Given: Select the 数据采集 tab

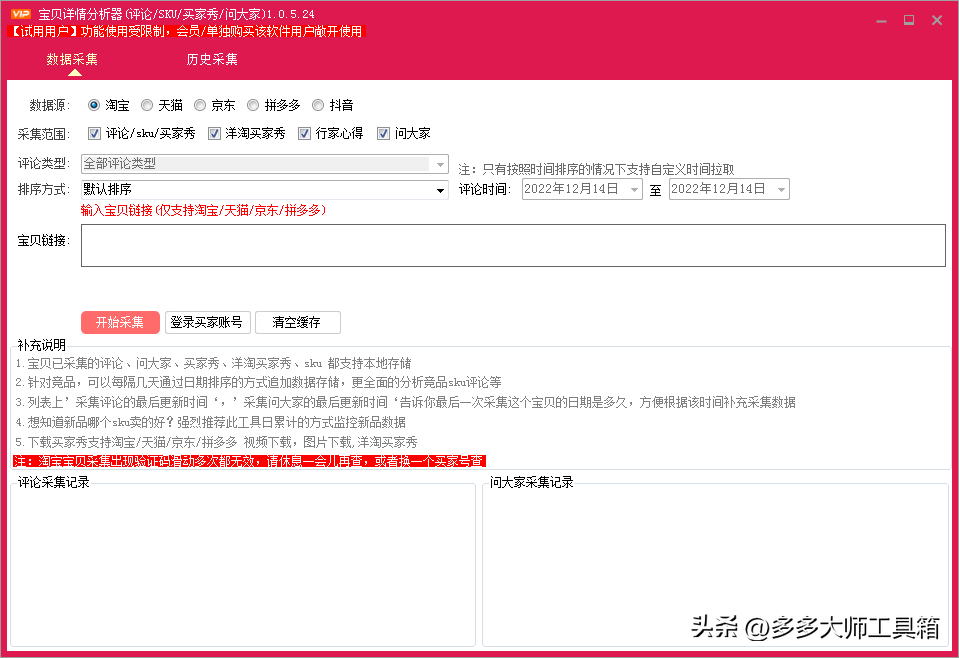Looking at the screenshot, I should tap(70, 59).
